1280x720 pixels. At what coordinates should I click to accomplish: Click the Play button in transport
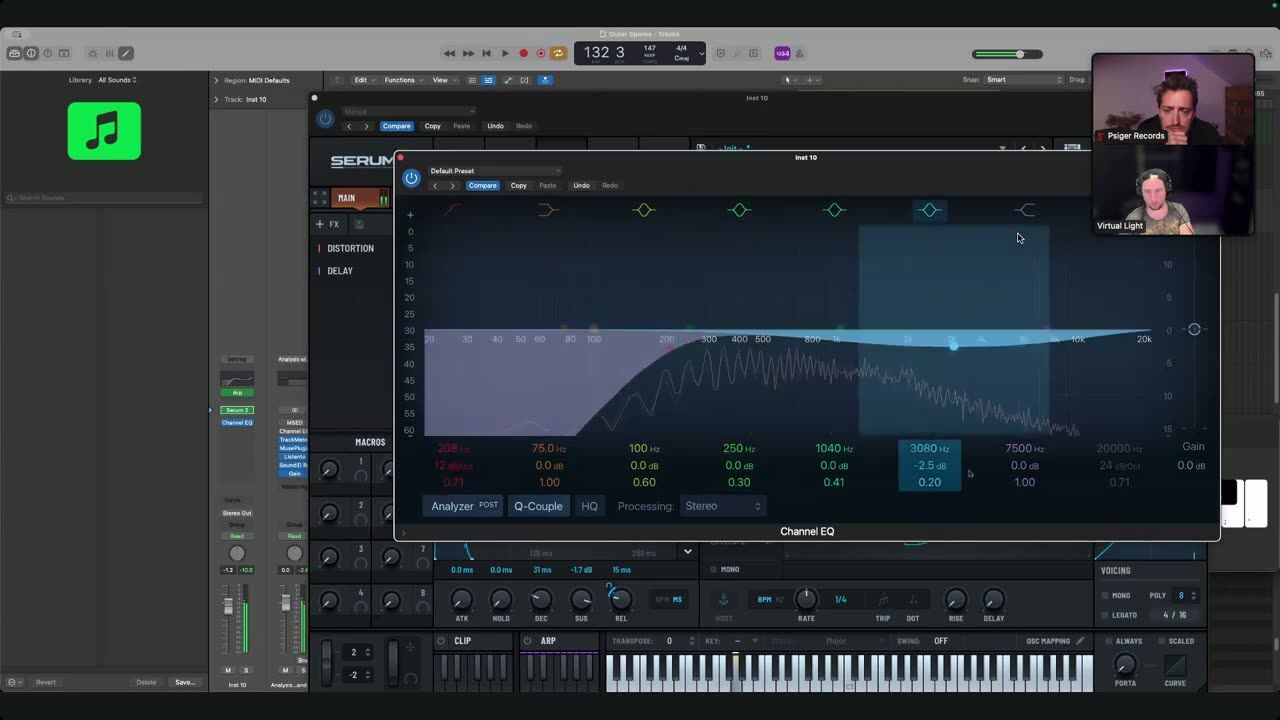505,53
